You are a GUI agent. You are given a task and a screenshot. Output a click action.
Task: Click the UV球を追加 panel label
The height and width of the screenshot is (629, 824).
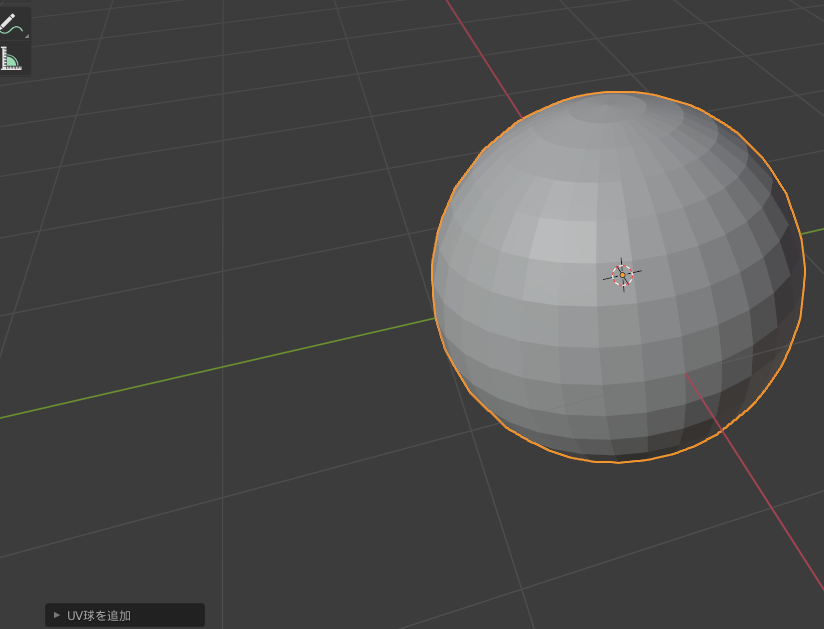[x=99, y=615]
